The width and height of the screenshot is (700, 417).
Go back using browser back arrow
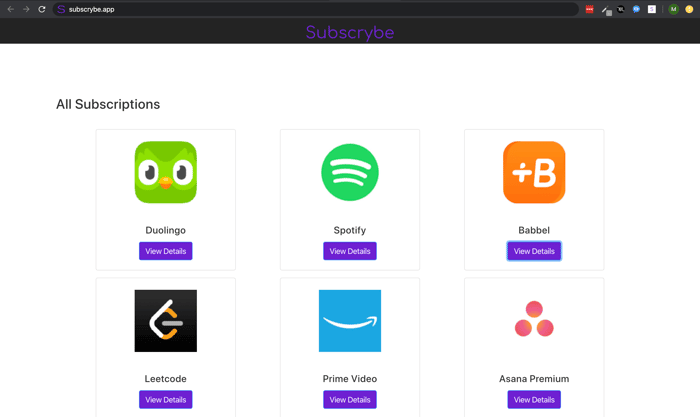[x=11, y=9]
